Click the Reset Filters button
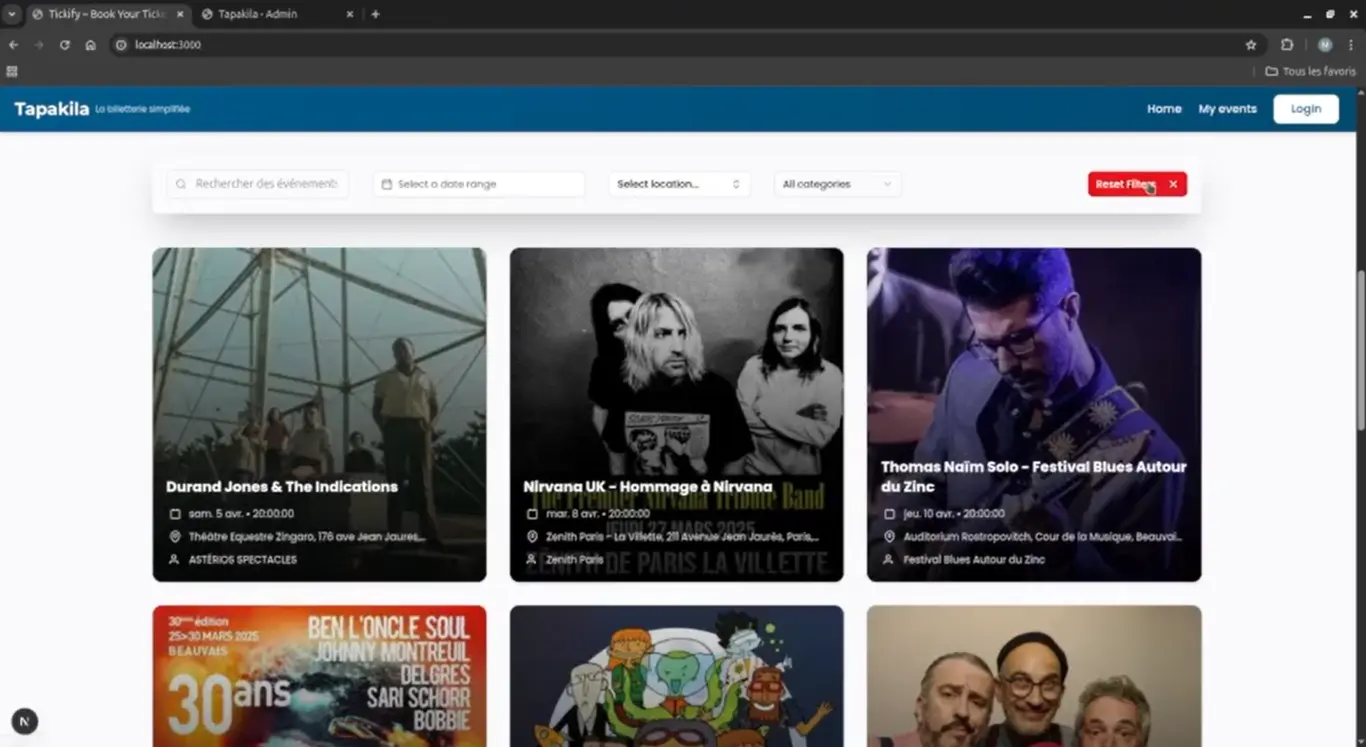The height and width of the screenshot is (747, 1366). tap(1137, 184)
